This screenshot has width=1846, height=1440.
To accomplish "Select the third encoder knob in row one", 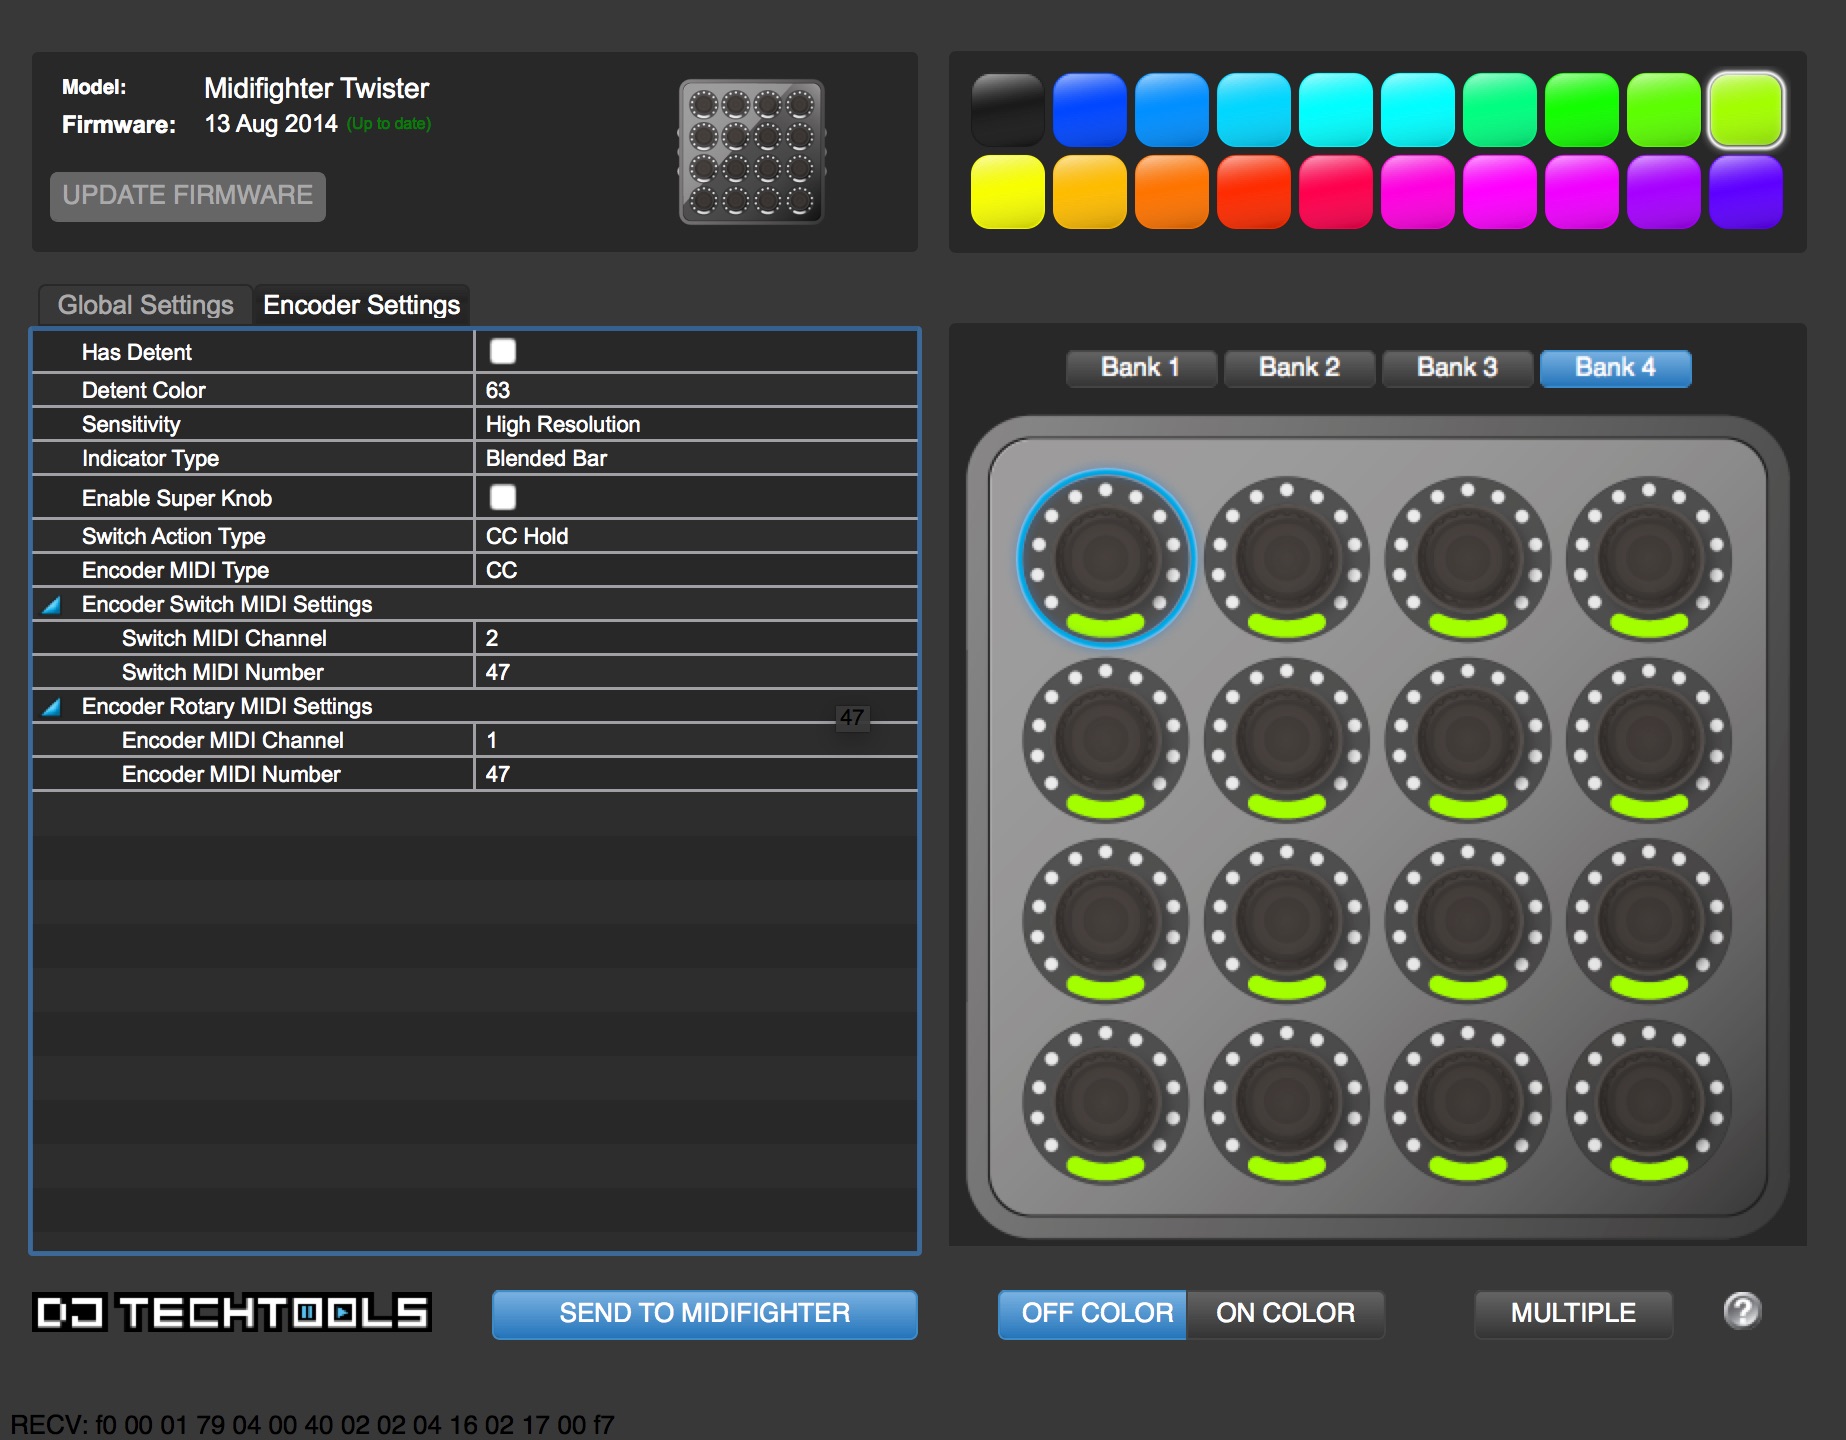I will pos(1468,558).
